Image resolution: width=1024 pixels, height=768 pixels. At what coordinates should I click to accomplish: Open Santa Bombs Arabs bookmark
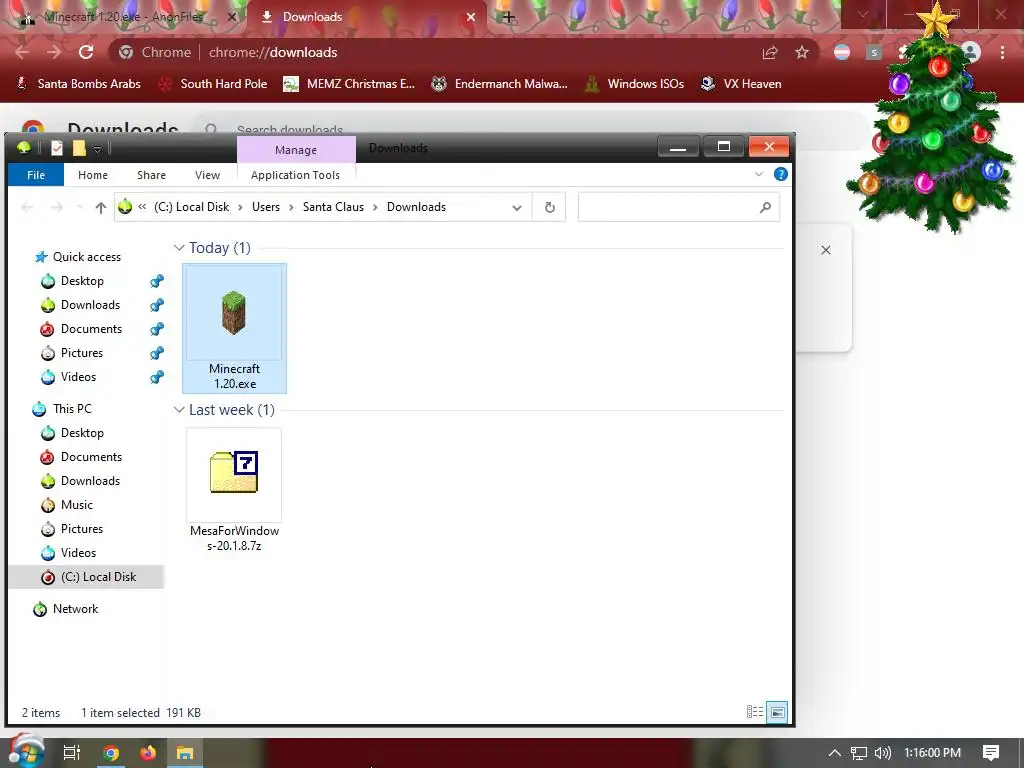[78, 84]
